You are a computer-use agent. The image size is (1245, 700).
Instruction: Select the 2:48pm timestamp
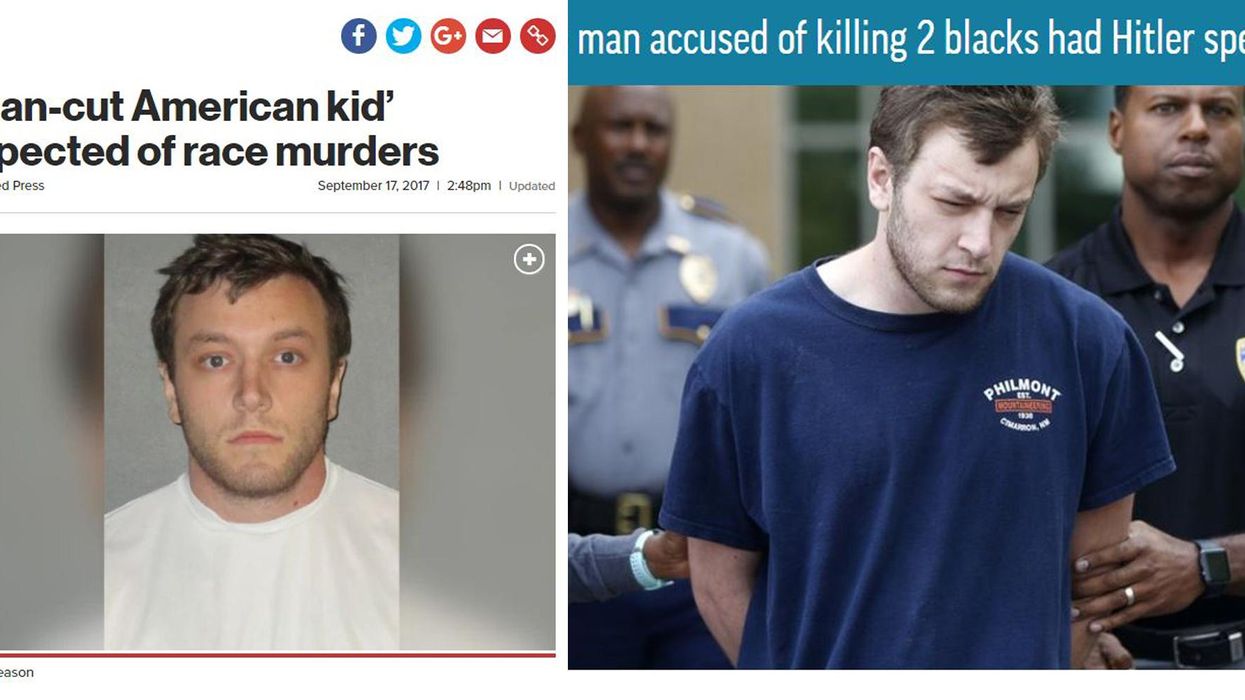point(469,186)
